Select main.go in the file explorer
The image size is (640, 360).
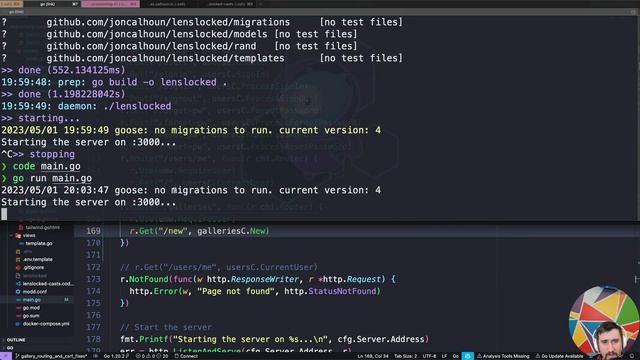tap(31, 300)
